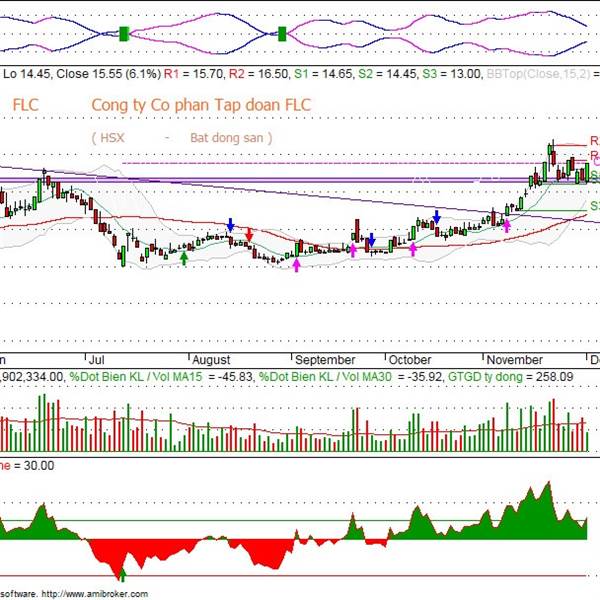Click the 'August' label on the time axis

tap(211, 360)
